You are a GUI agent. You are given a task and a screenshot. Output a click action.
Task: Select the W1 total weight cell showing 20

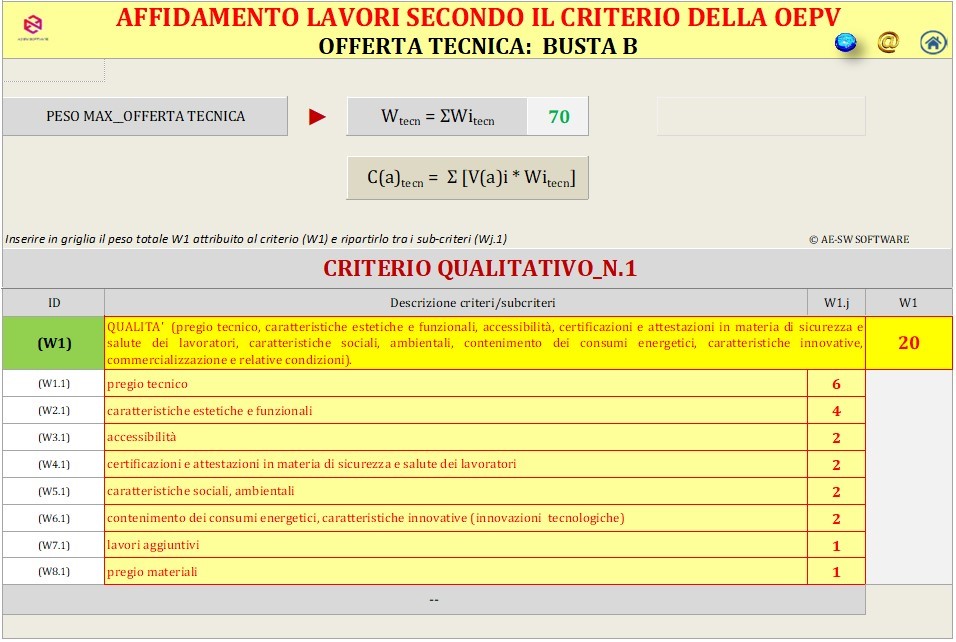pyautogui.click(x=908, y=343)
